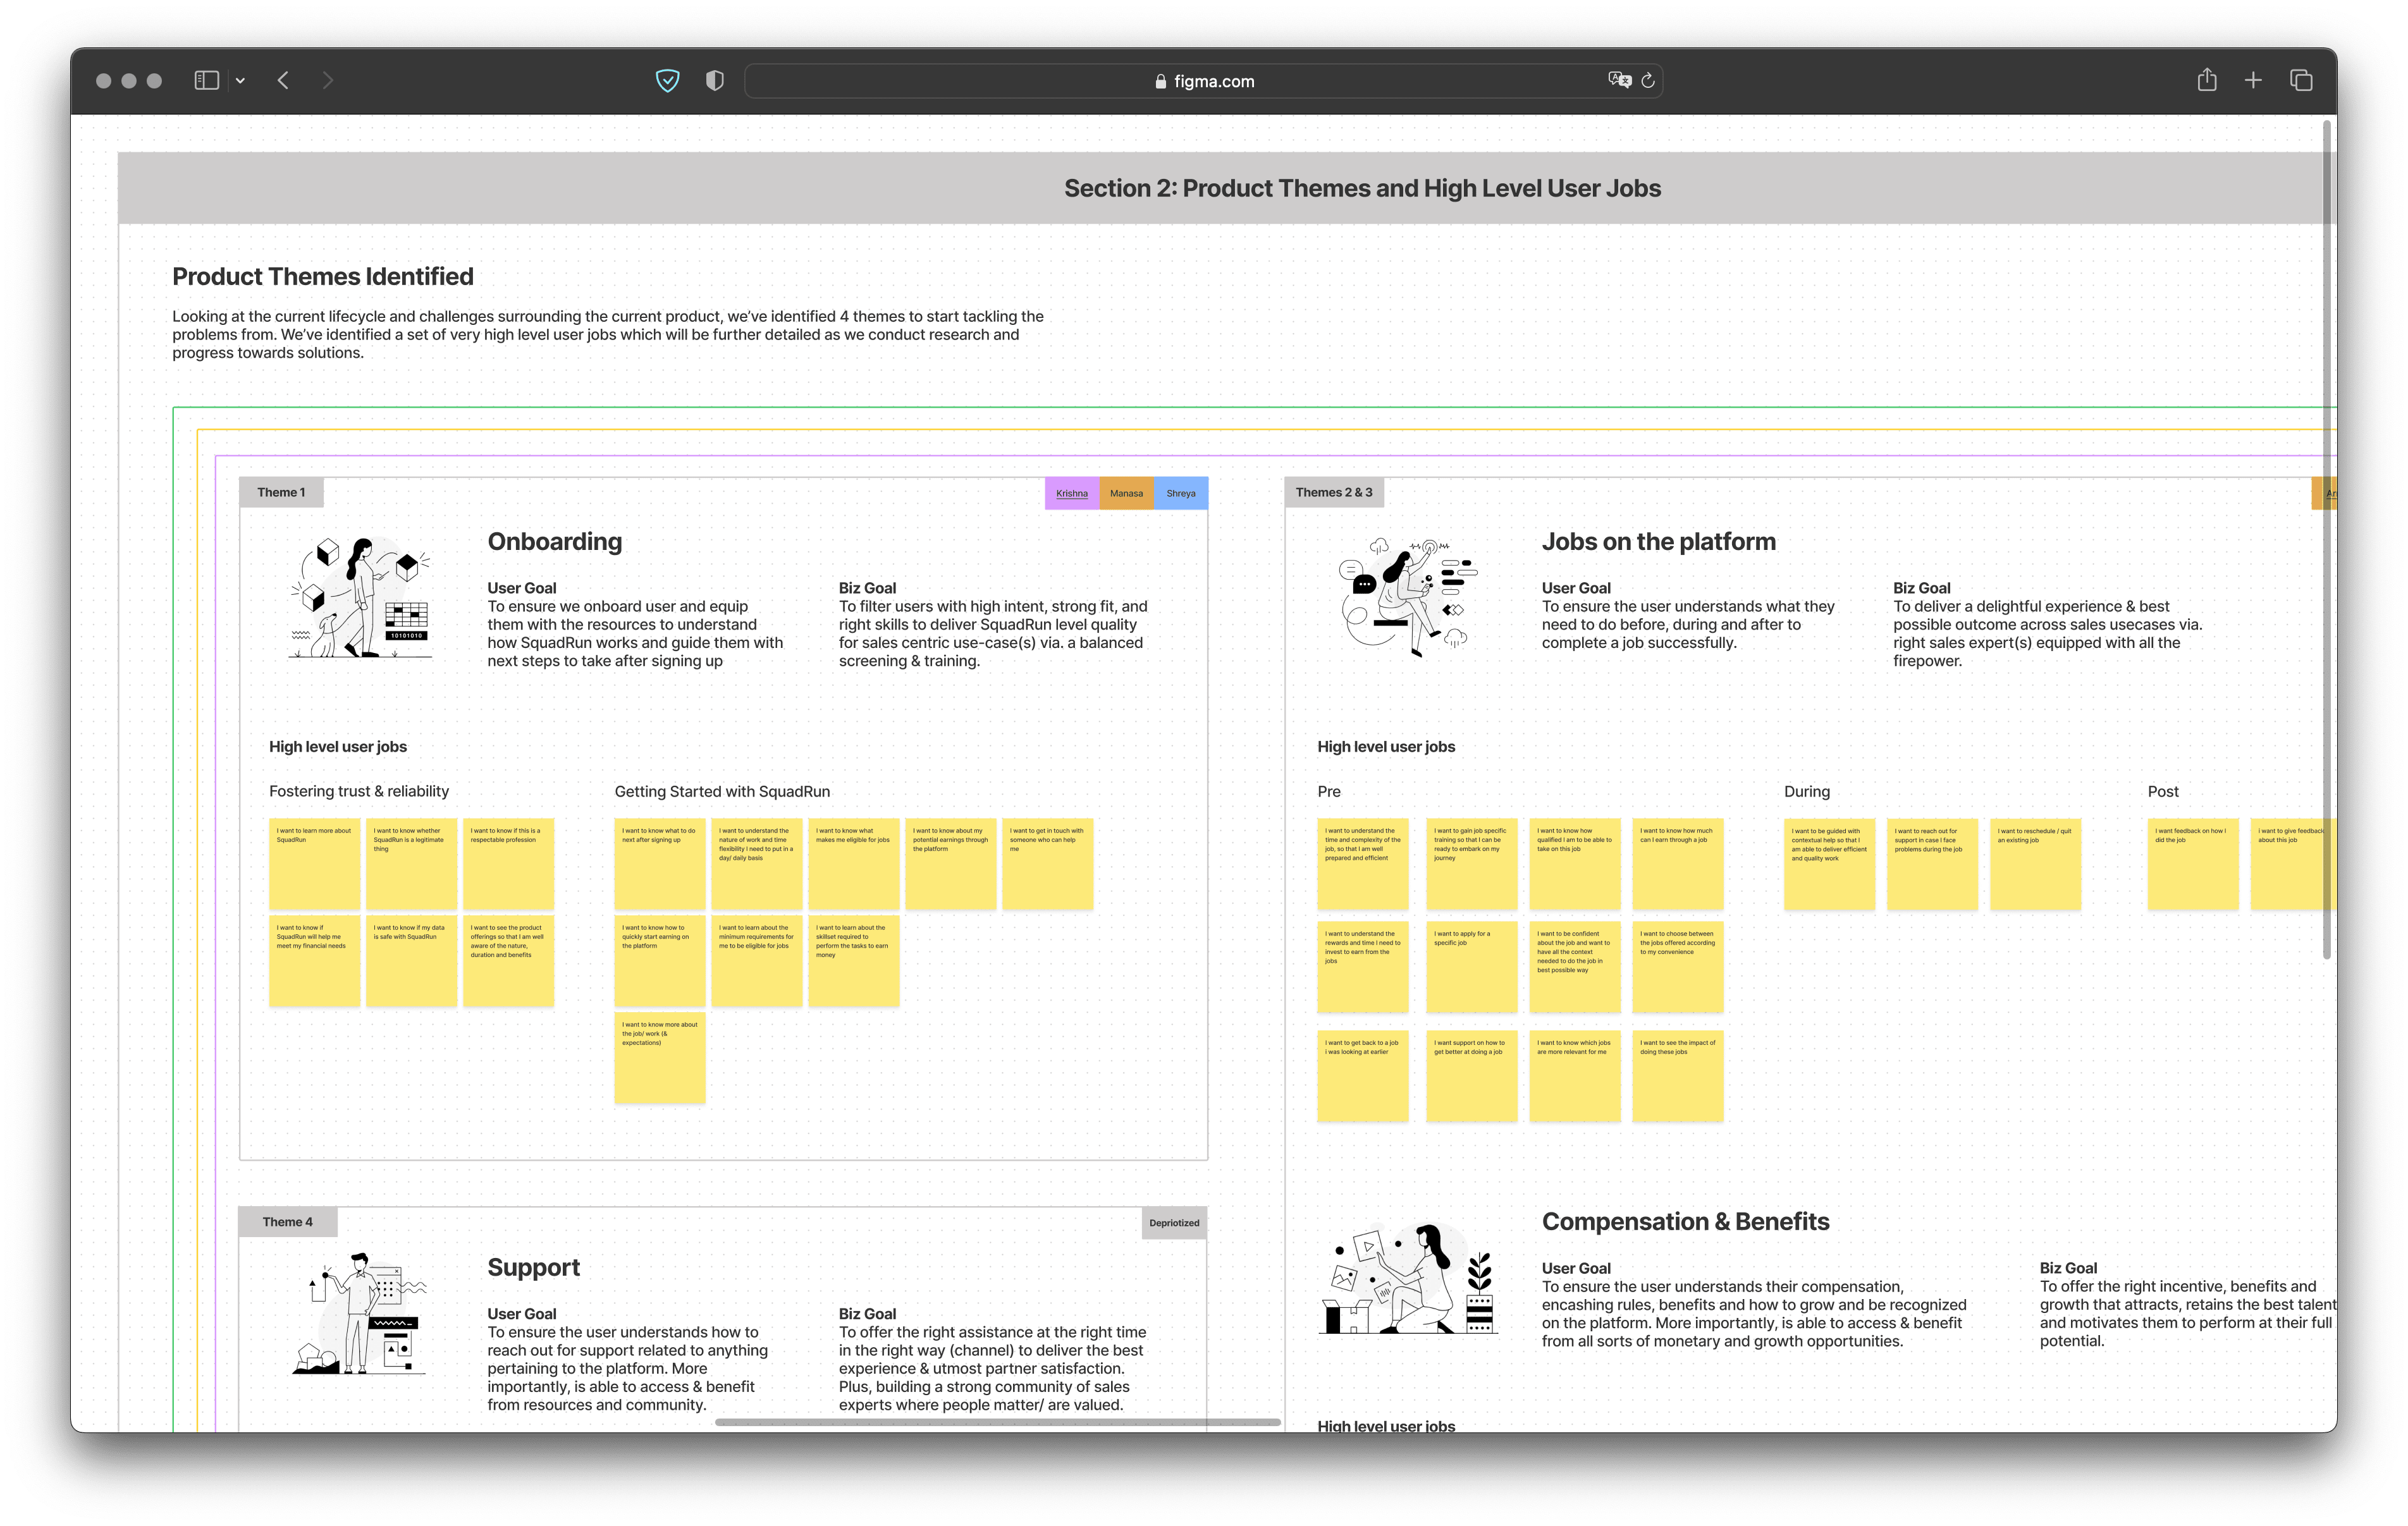Click the Post column label
This screenshot has height=1526, width=2408.
[x=2162, y=791]
